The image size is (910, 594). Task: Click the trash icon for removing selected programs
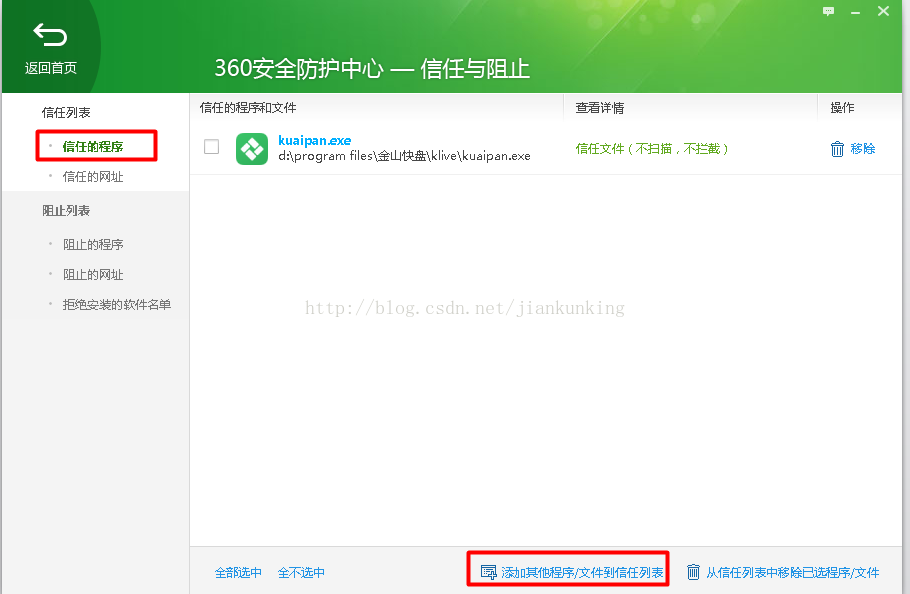point(693,572)
